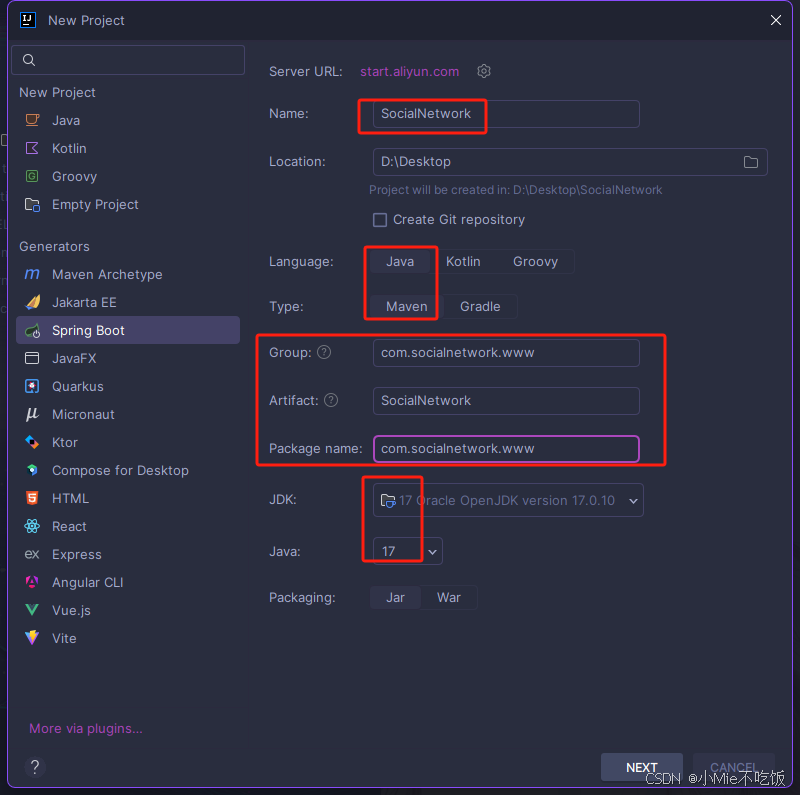Click the Groovy icon in sidebar

(32, 176)
